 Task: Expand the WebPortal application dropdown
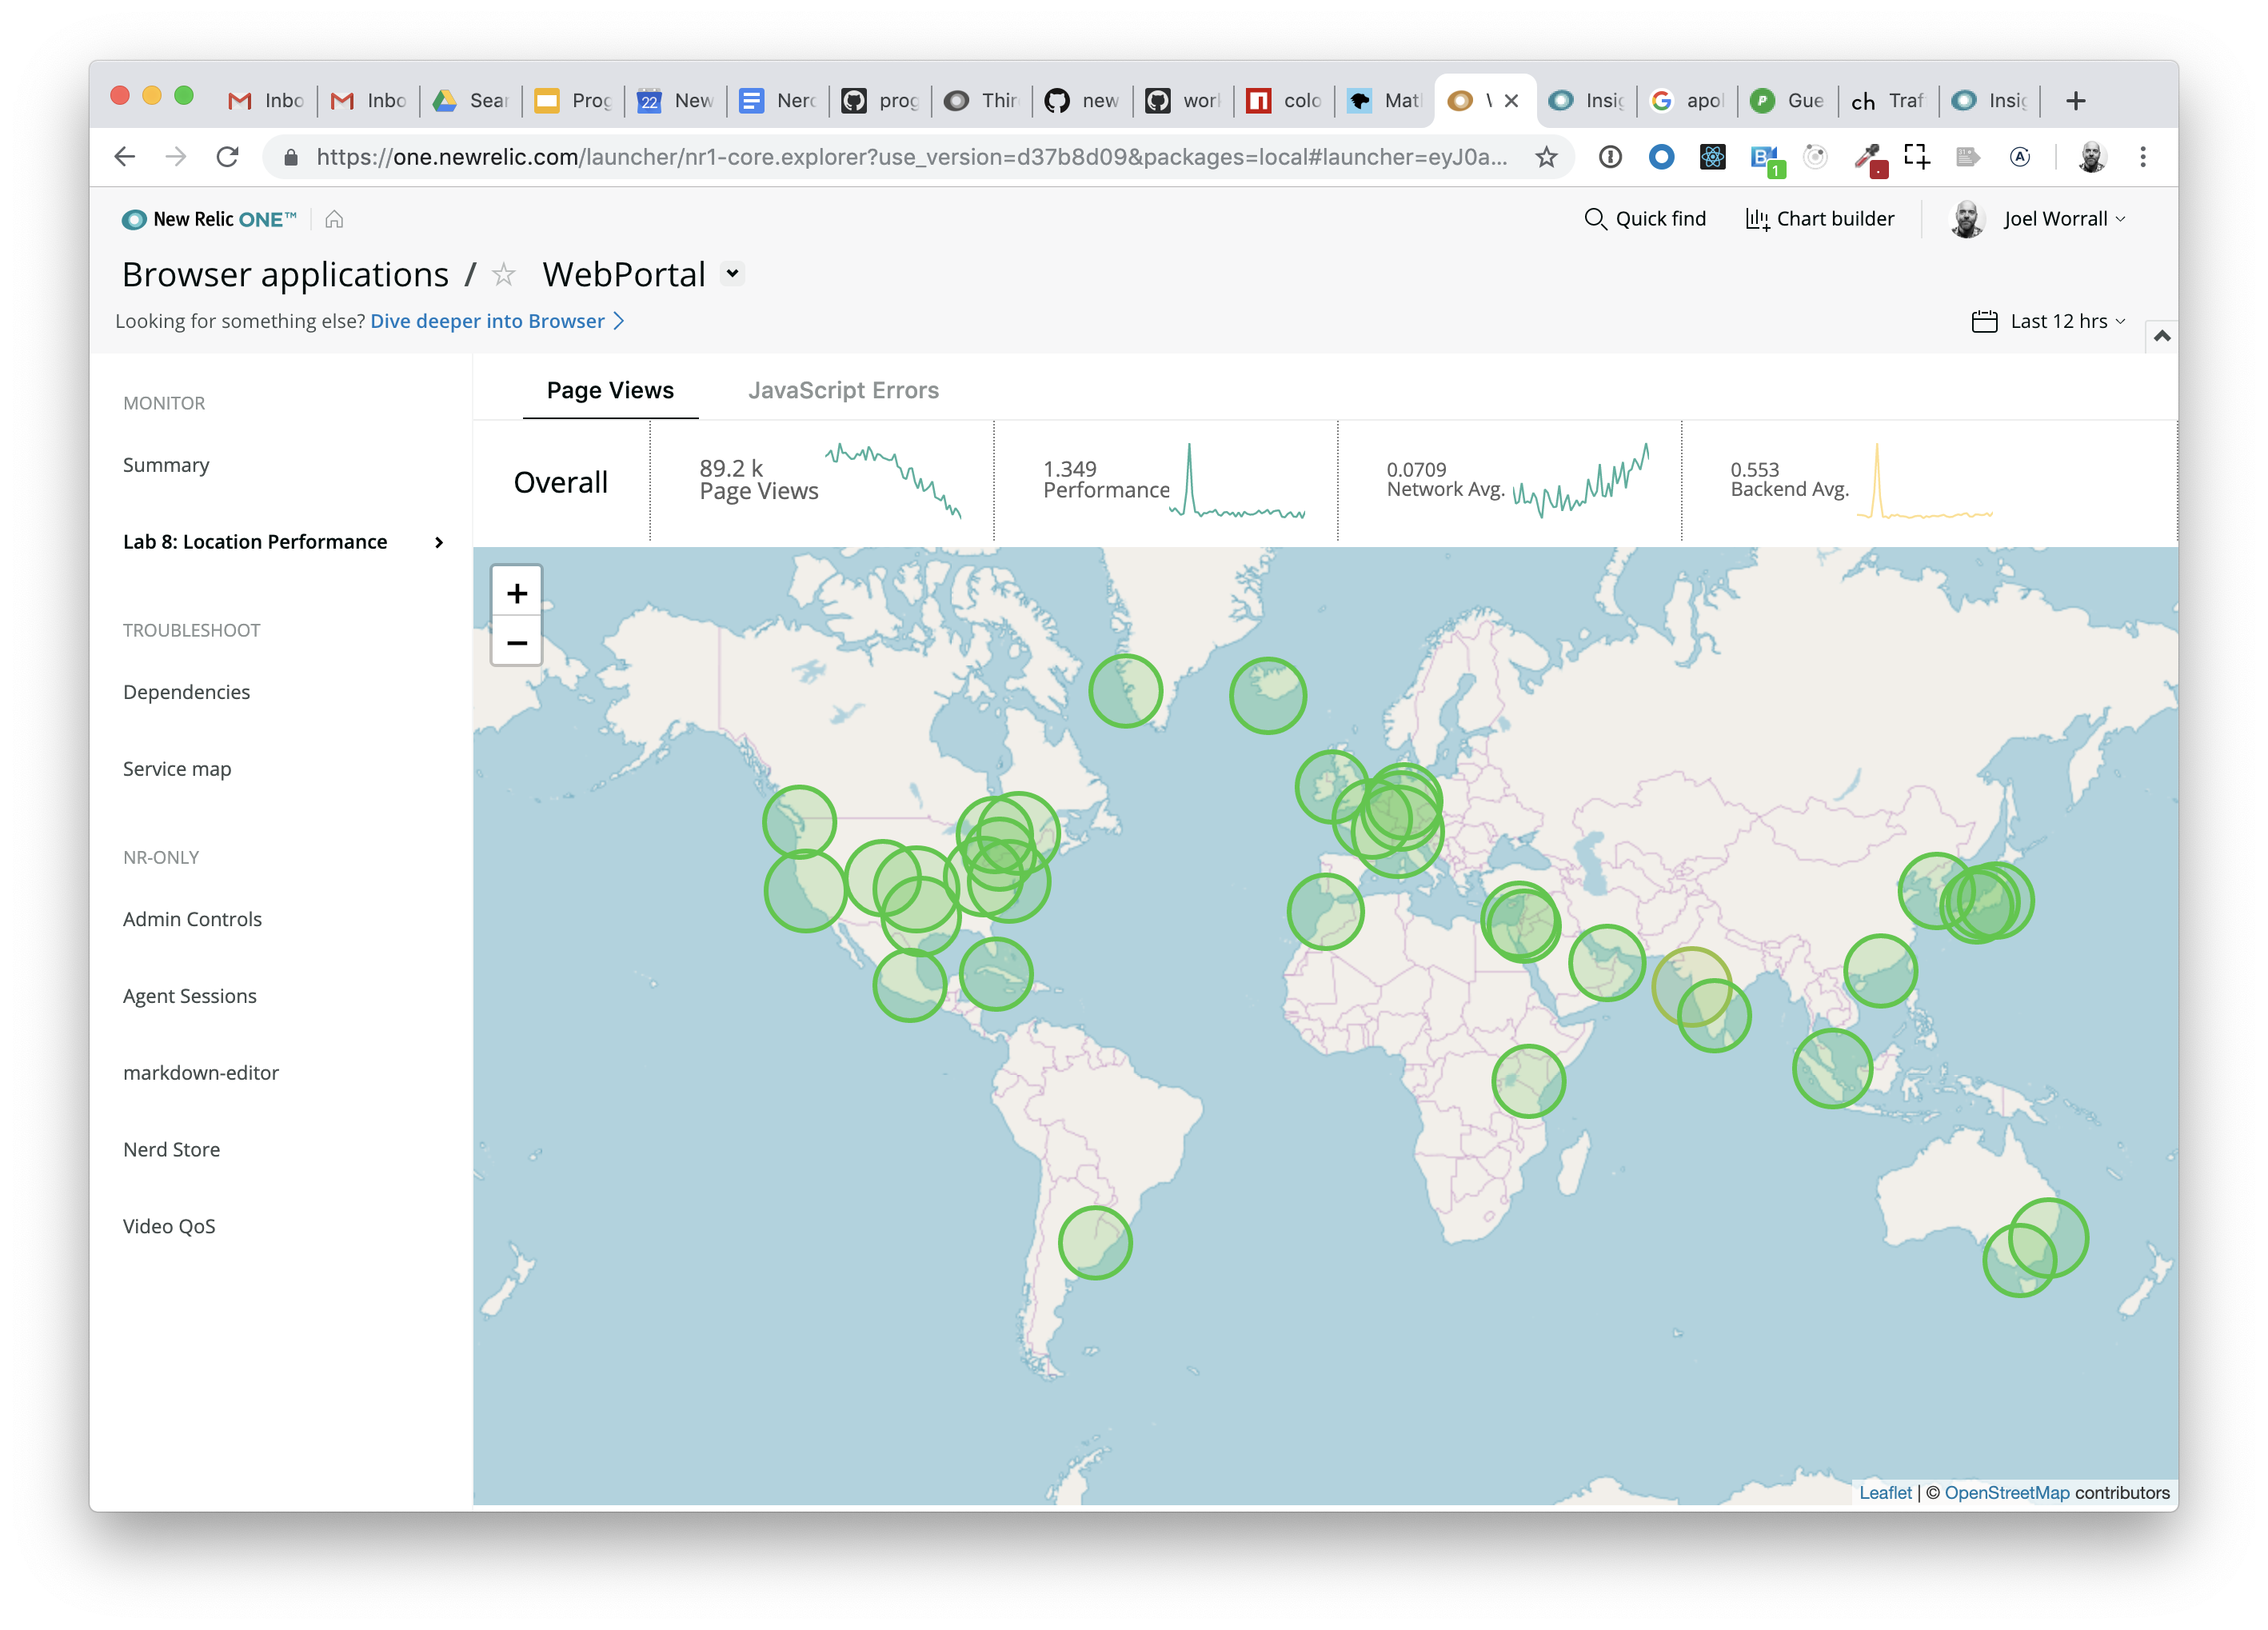(733, 274)
